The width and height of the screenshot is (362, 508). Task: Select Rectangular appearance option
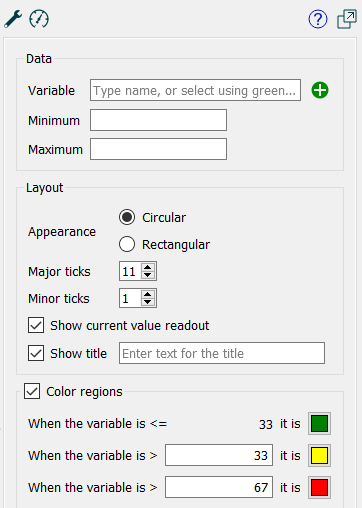click(127, 244)
